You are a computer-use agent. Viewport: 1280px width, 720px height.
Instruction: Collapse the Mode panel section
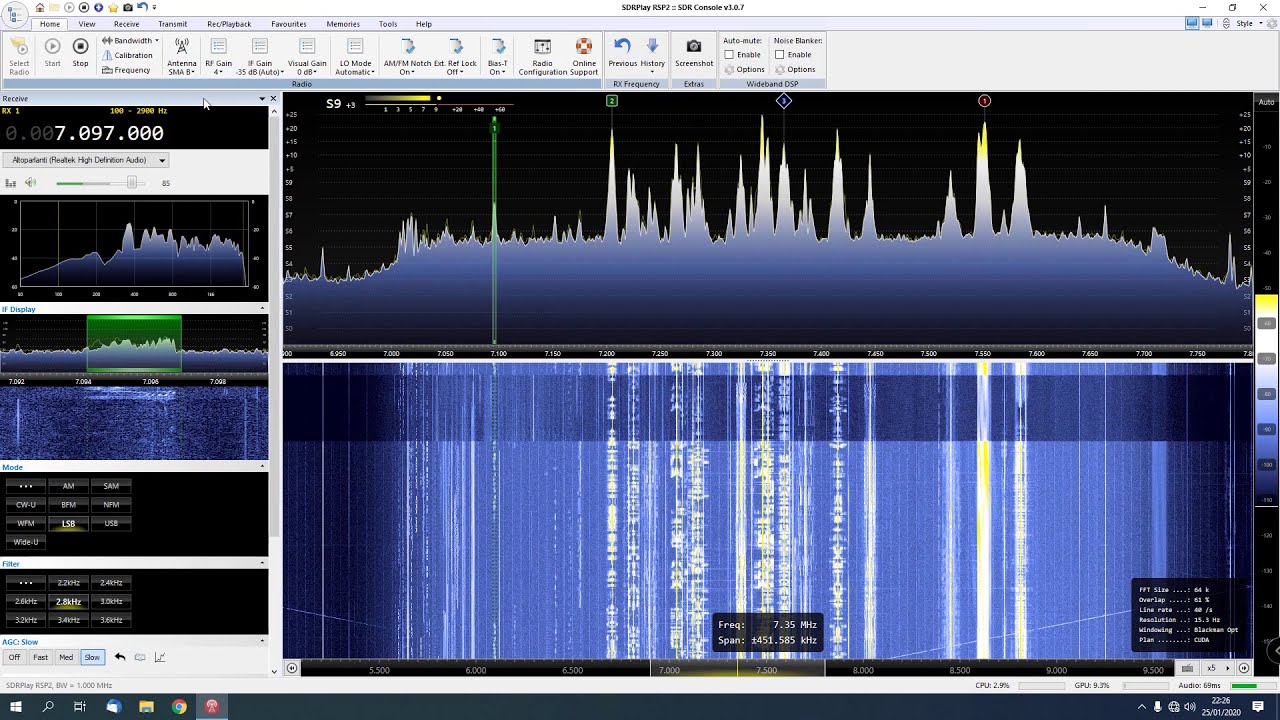(262, 467)
